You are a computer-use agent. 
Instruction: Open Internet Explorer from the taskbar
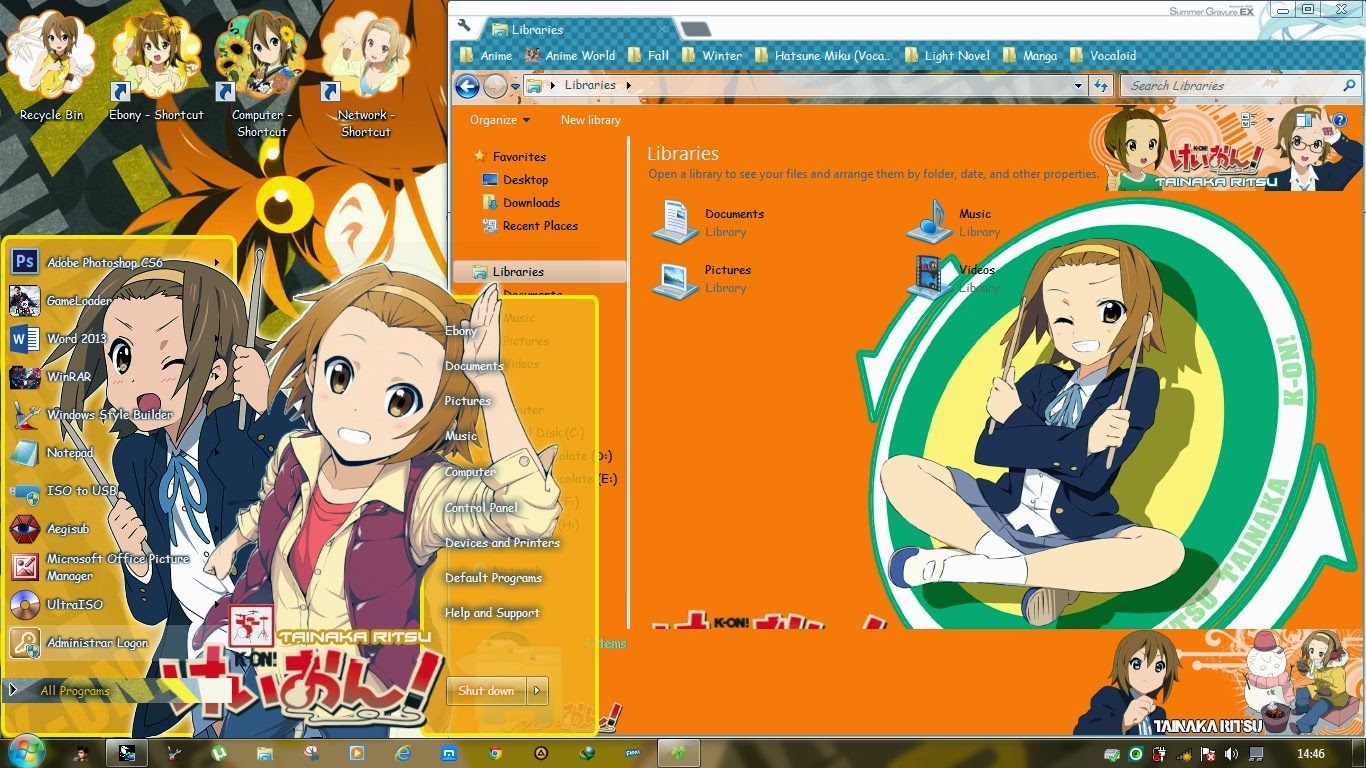(x=404, y=753)
